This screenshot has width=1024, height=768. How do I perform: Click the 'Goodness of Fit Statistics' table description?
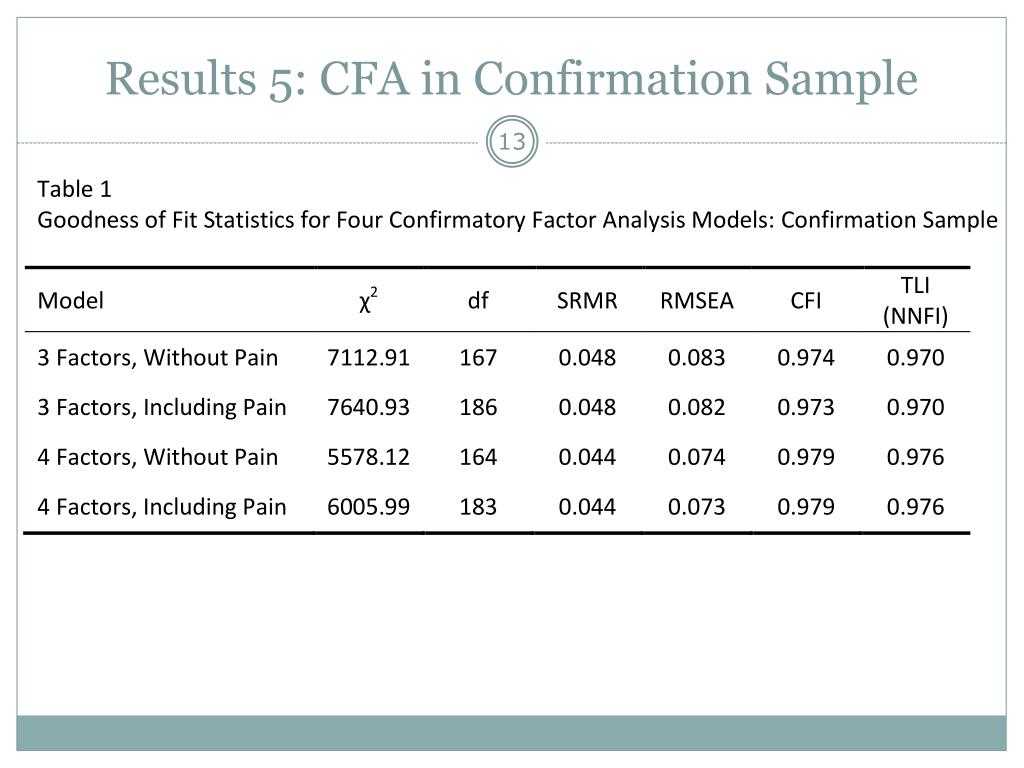[517, 220]
